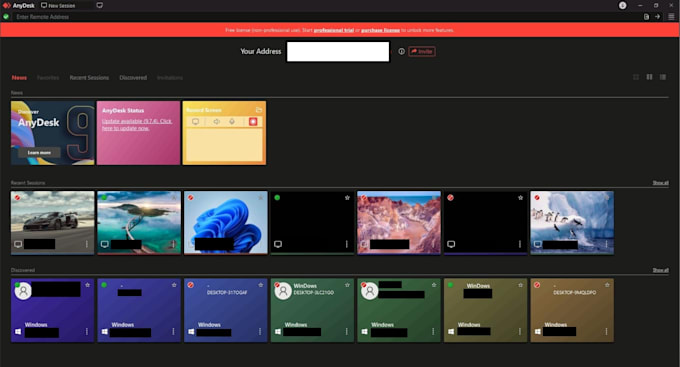Open the hamburger main menu

[671, 17]
